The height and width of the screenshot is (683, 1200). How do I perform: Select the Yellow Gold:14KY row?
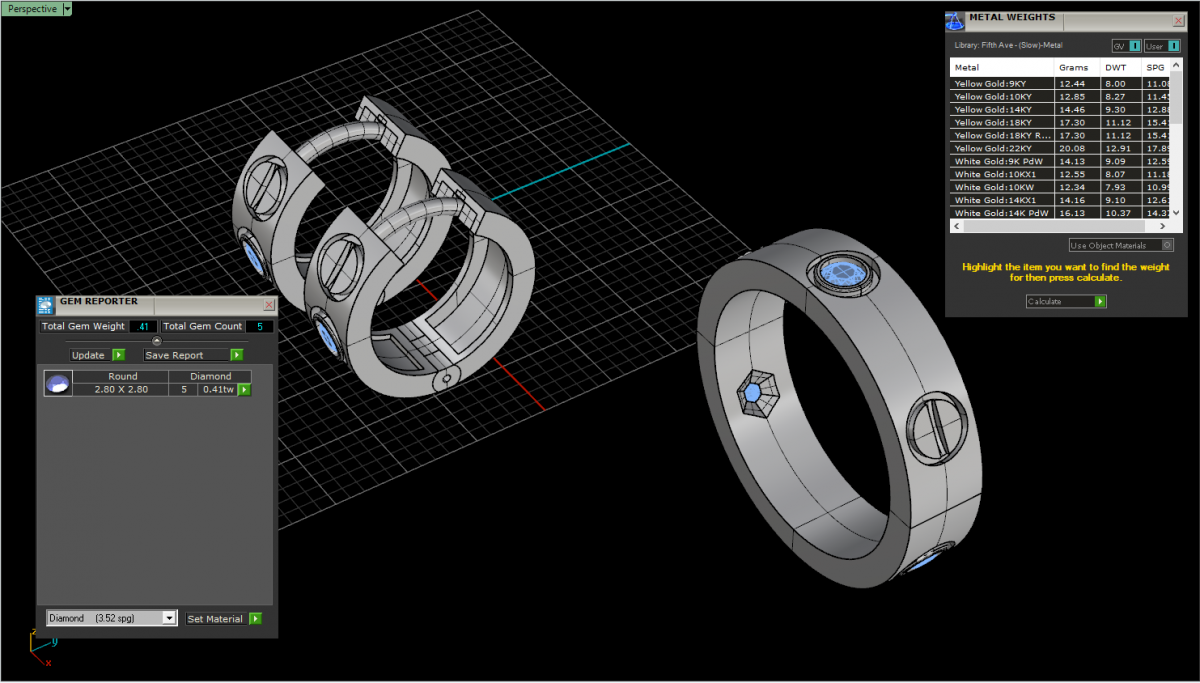click(1001, 109)
